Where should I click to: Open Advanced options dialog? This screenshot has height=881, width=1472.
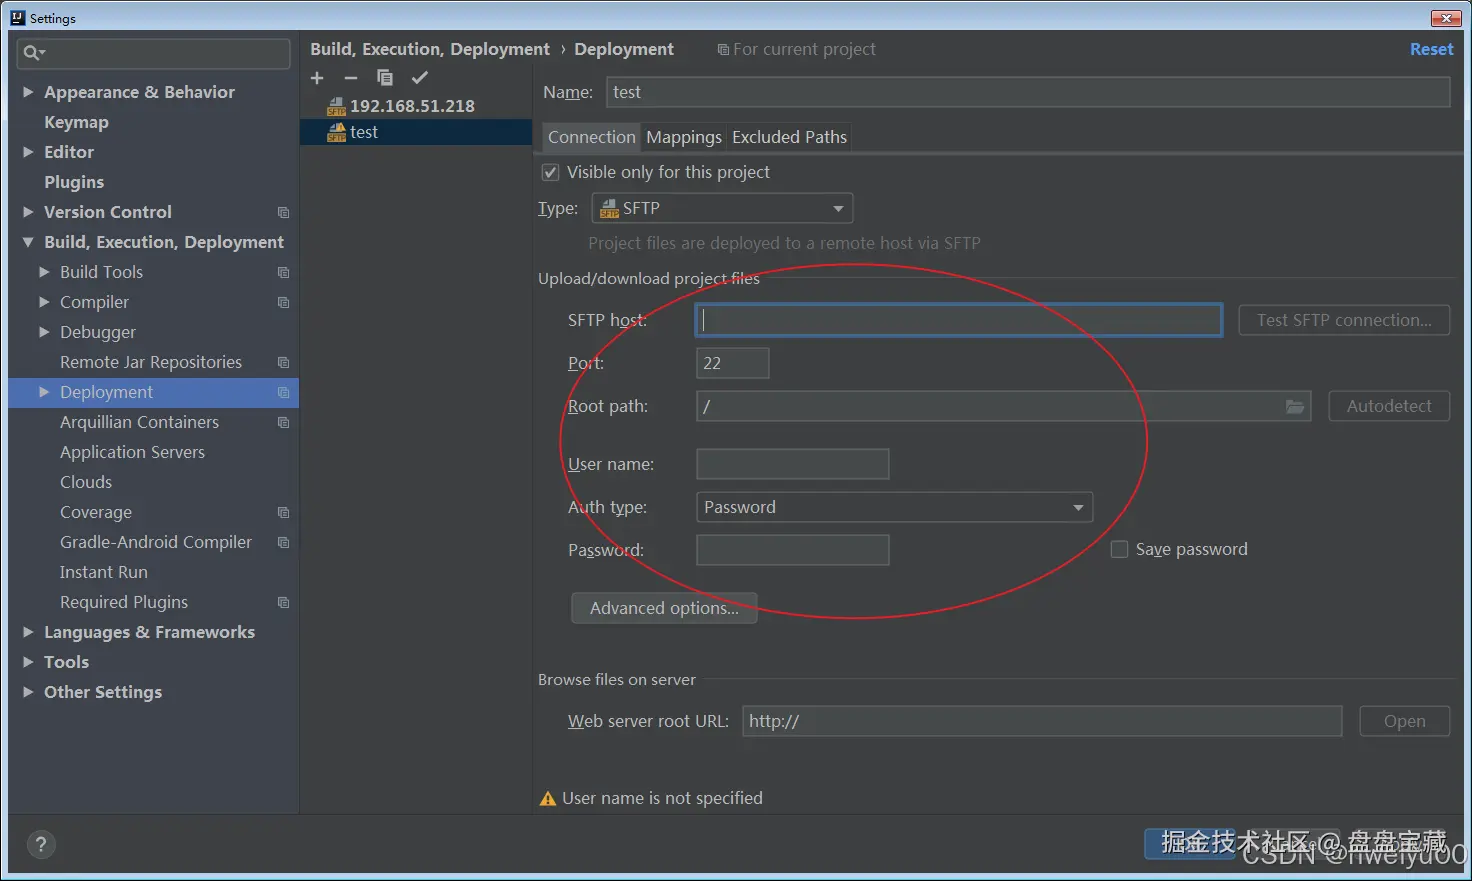(664, 608)
